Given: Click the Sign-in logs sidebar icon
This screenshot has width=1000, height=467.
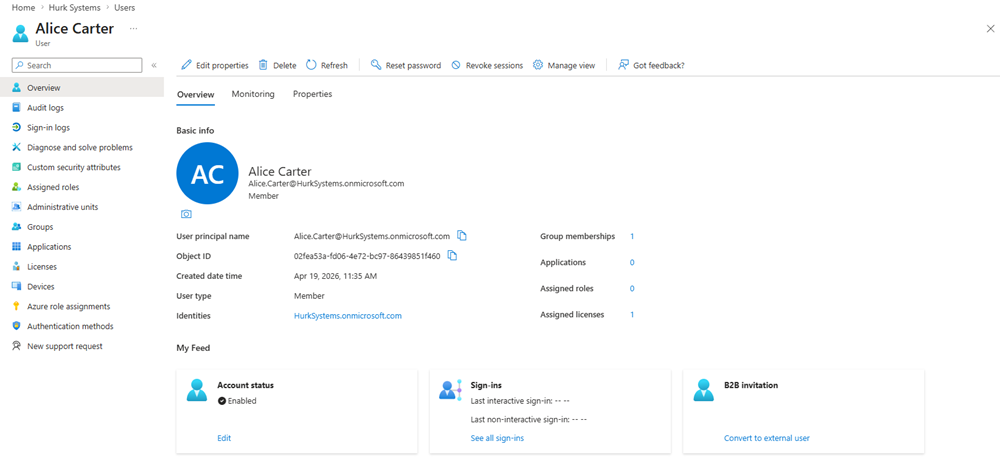Looking at the screenshot, I should point(17,128).
